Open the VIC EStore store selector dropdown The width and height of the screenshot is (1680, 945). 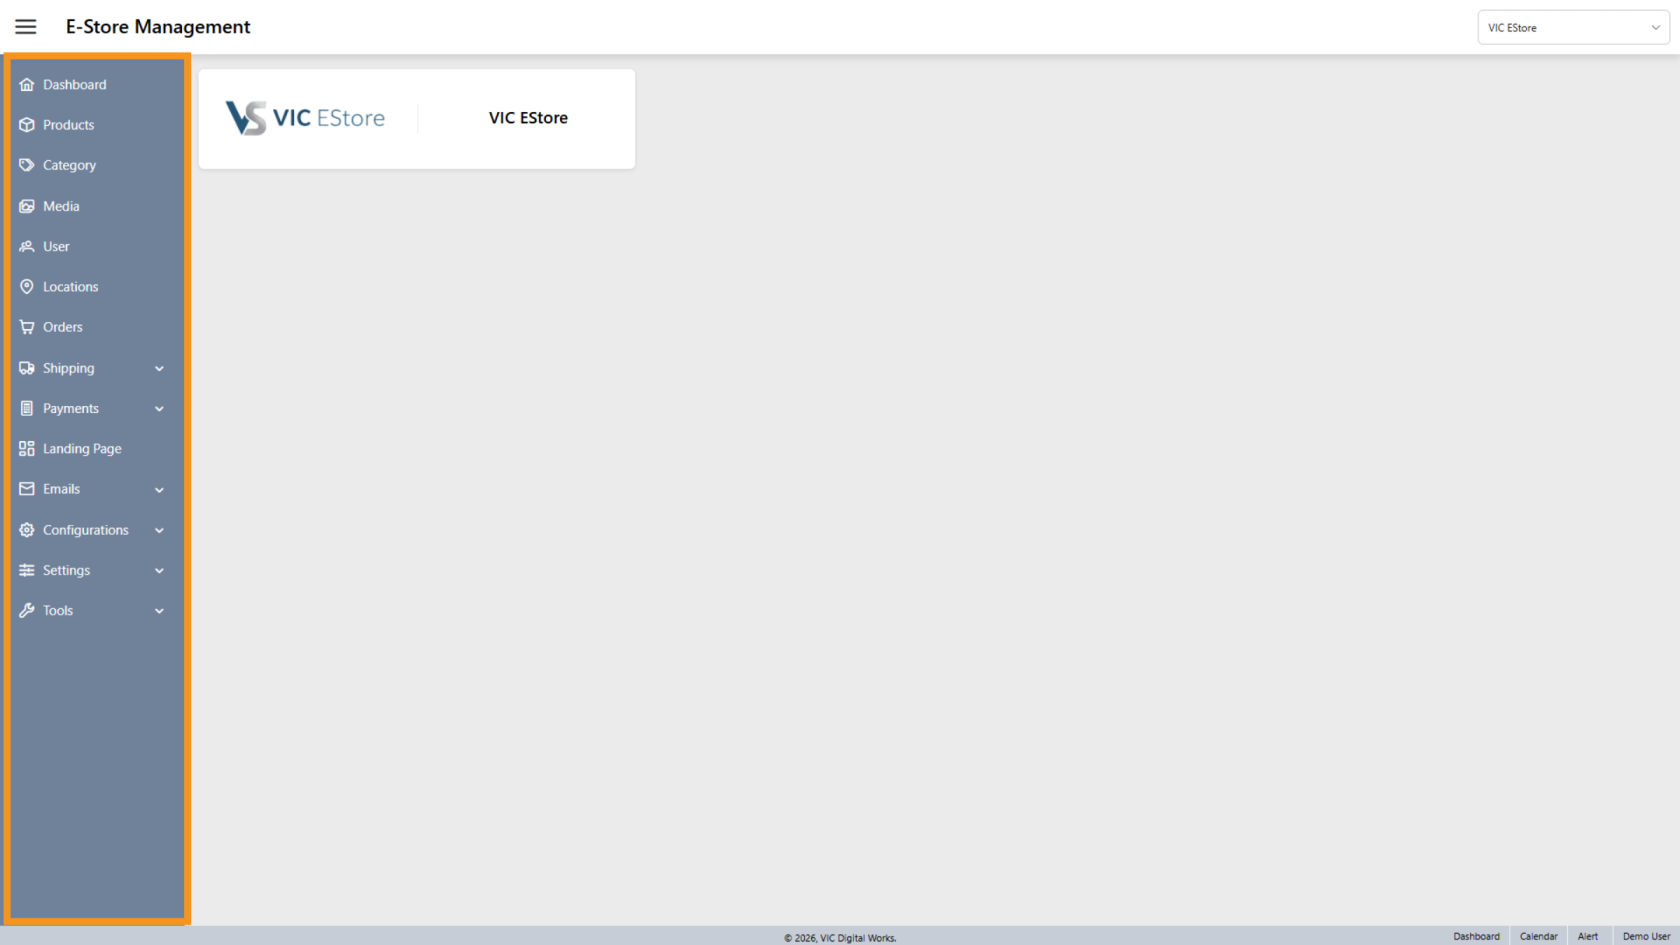pos(1573,28)
